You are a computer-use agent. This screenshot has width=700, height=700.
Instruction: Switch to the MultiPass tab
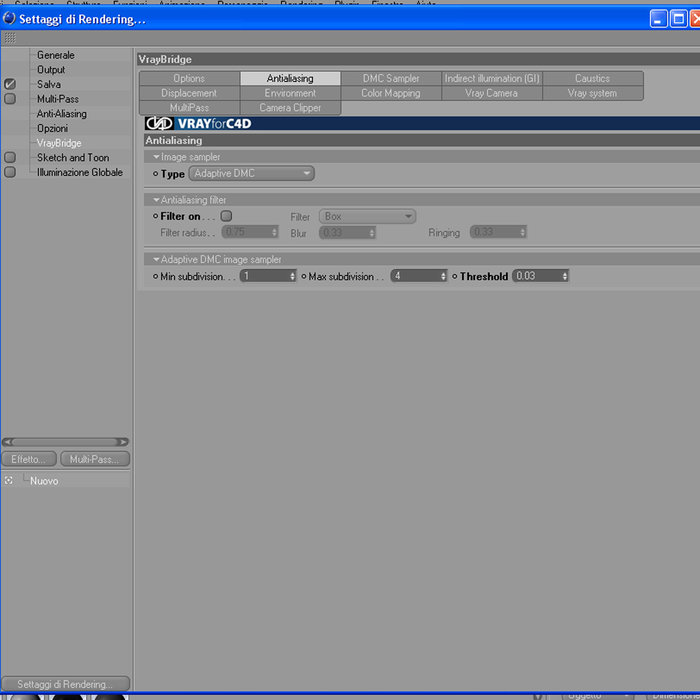pyautogui.click(x=189, y=108)
